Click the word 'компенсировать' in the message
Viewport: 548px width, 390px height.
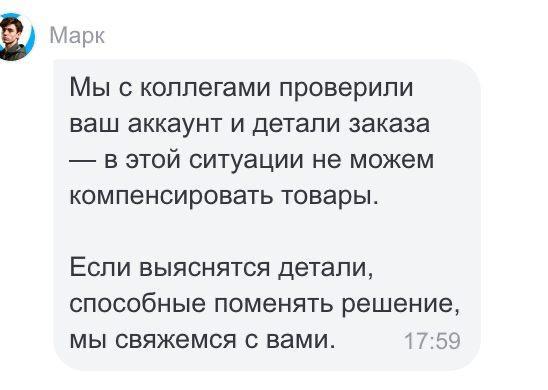(x=171, y=197)
